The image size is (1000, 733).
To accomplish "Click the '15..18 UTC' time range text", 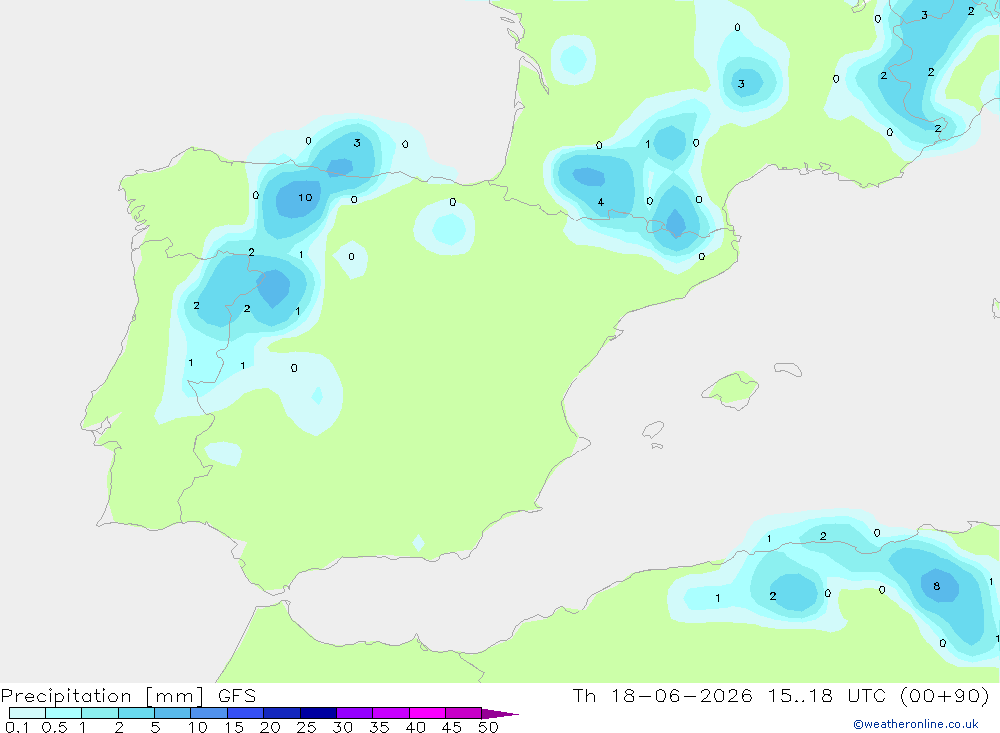I will click(829, 695).
